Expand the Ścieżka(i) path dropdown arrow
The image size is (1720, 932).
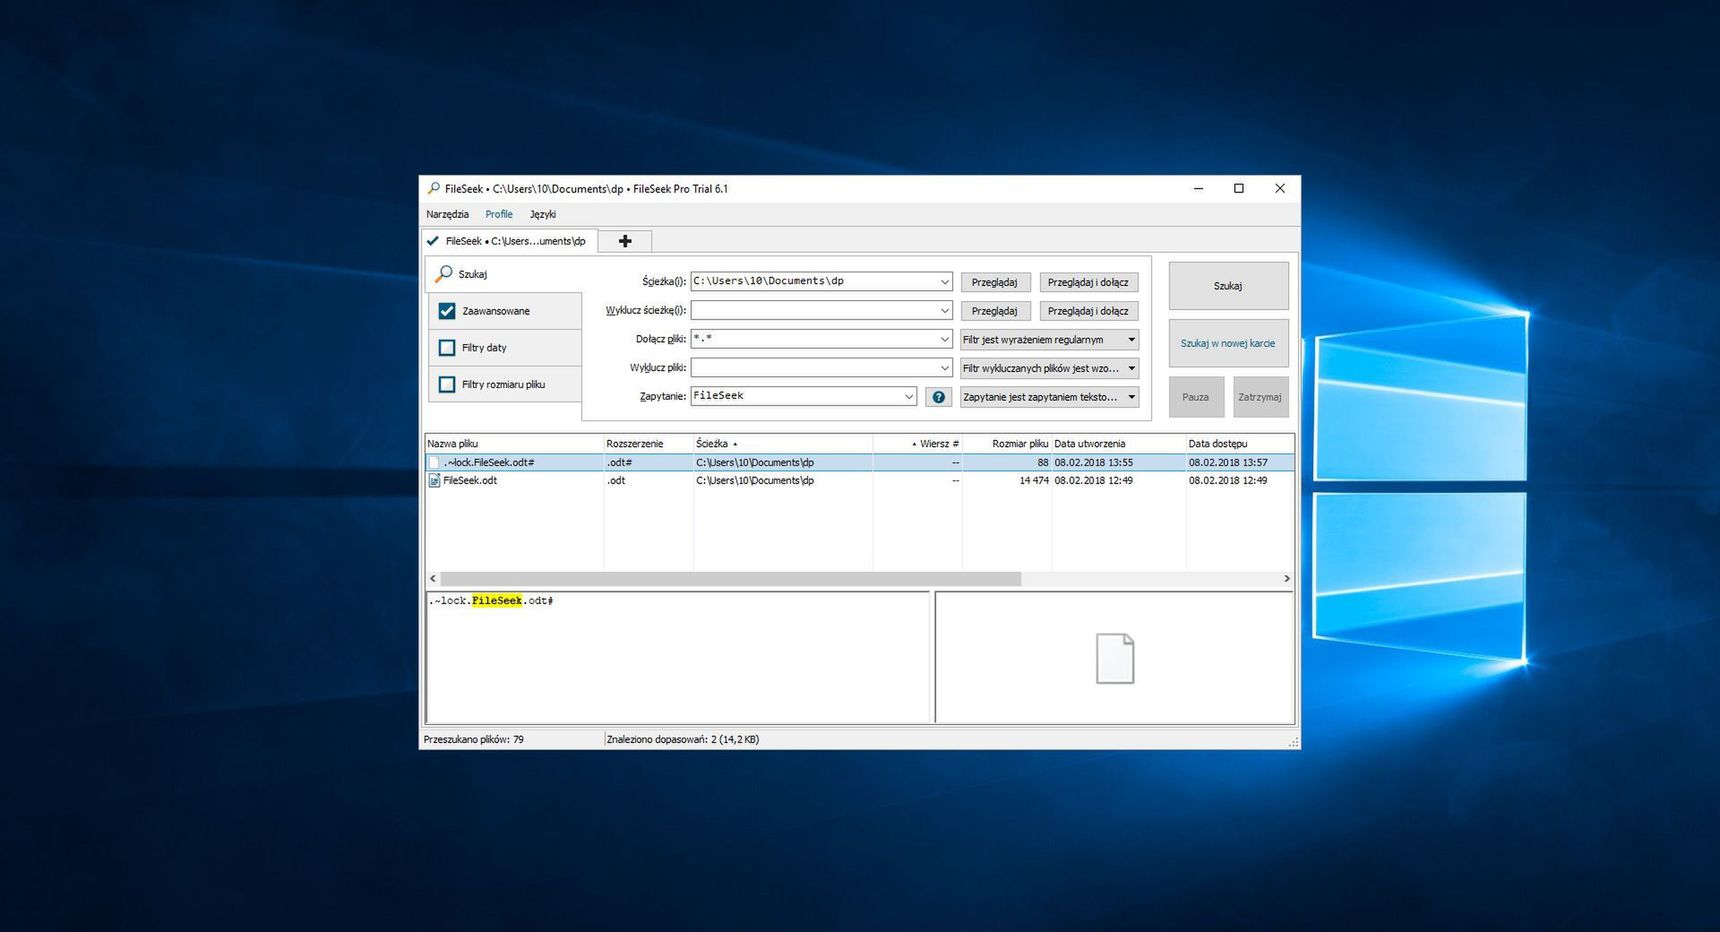click(944, 282)
